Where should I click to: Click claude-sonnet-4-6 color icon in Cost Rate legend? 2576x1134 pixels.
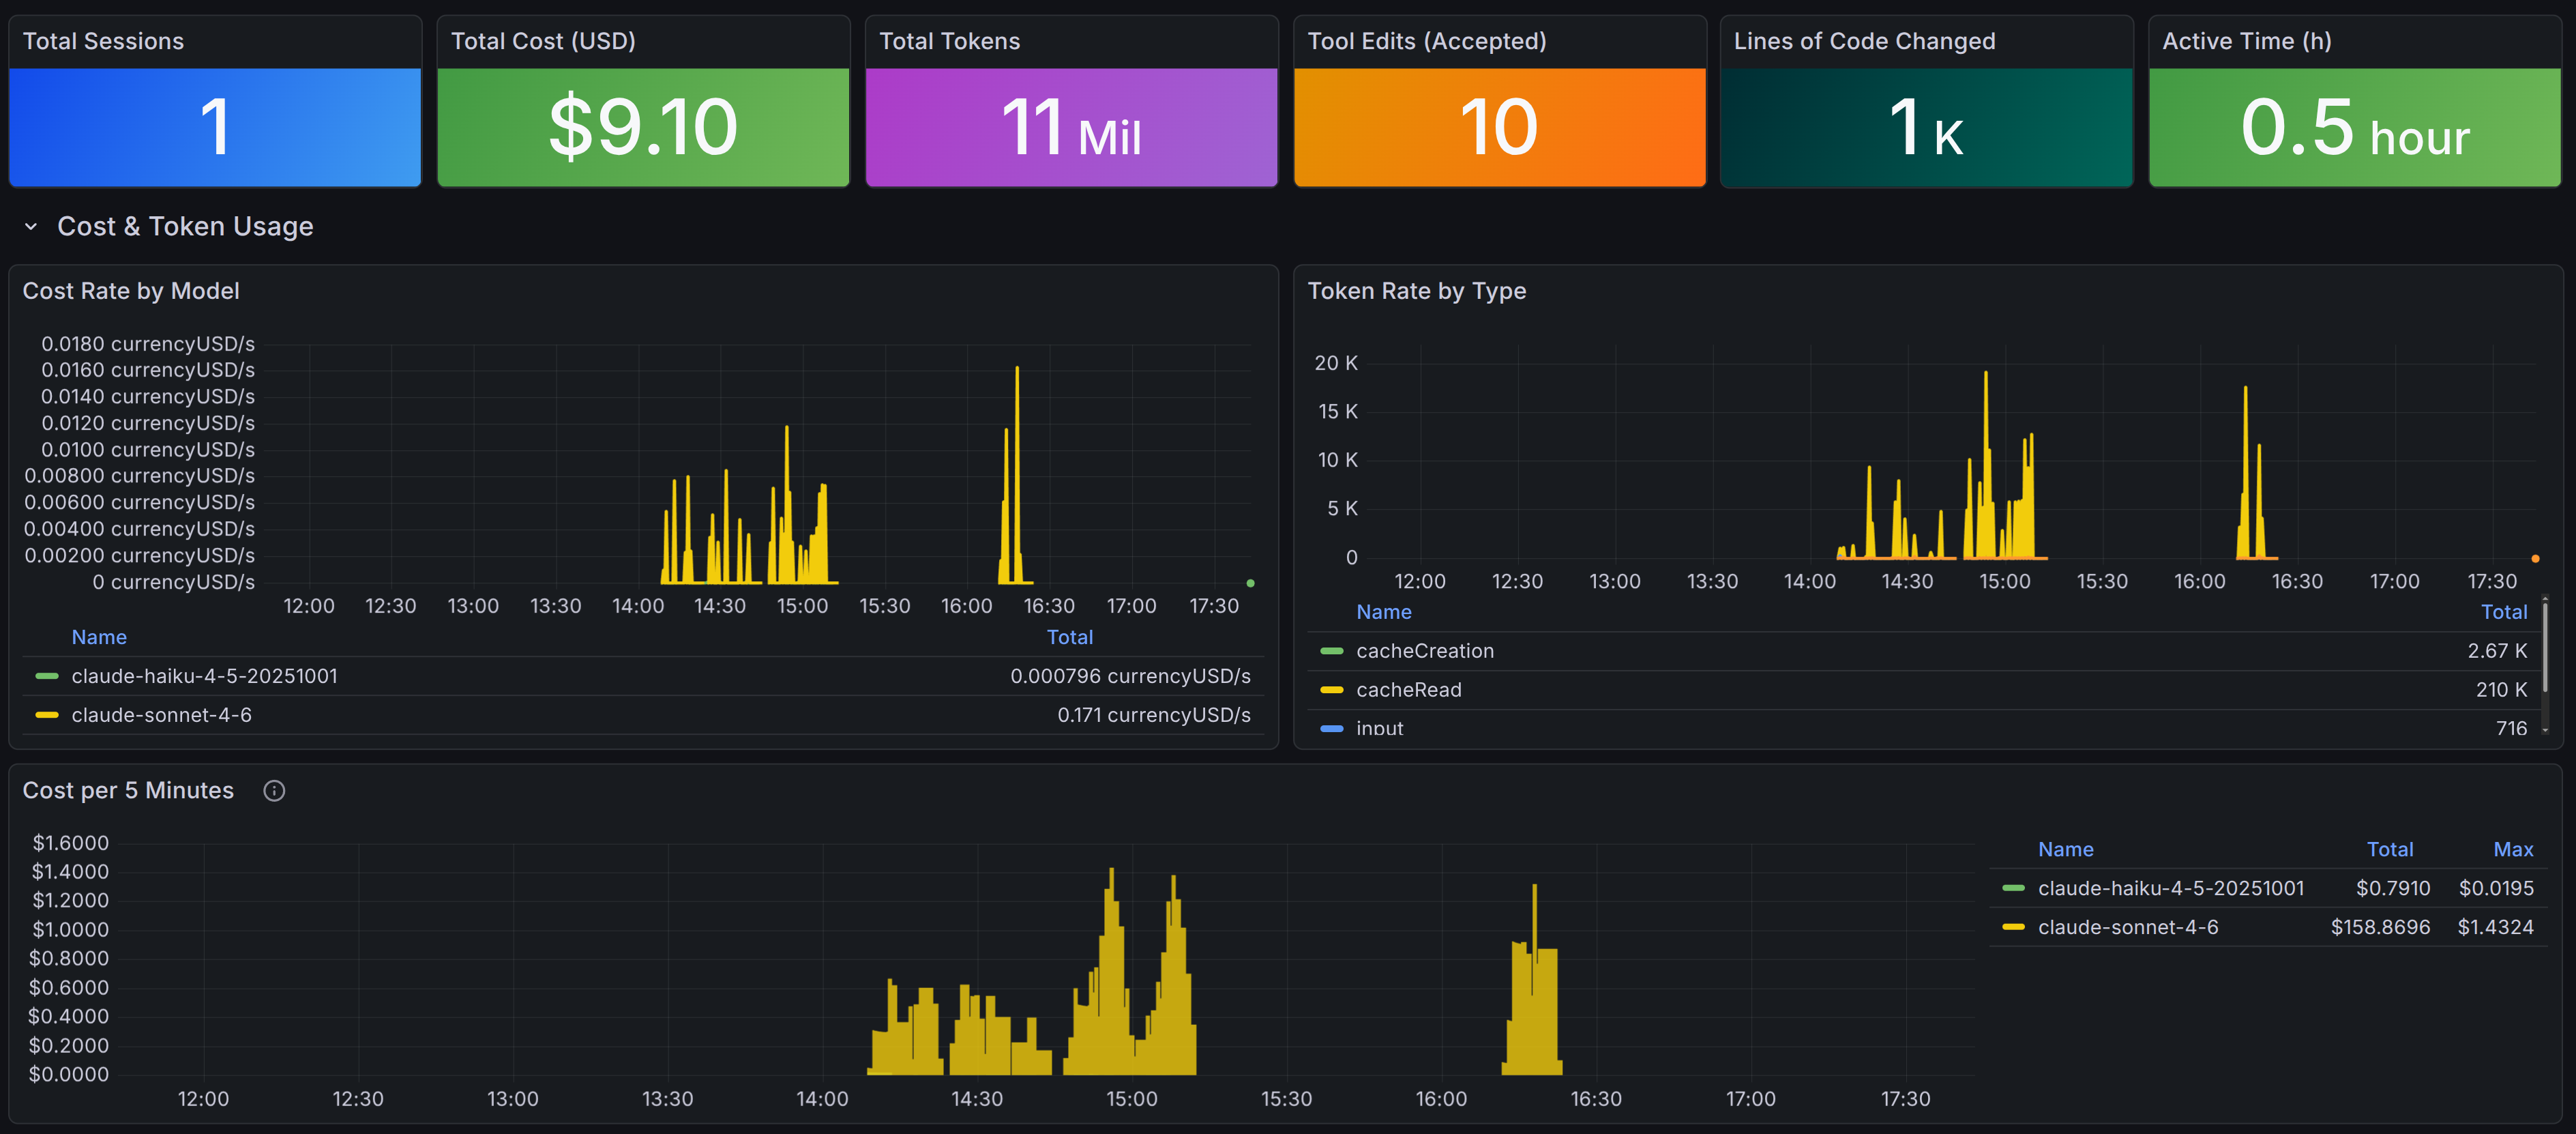47,715
